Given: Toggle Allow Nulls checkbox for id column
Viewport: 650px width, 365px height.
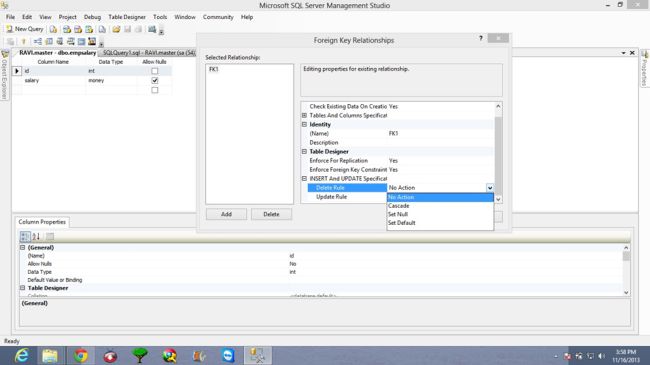Looking at the screenshot, I should (155, 71).
